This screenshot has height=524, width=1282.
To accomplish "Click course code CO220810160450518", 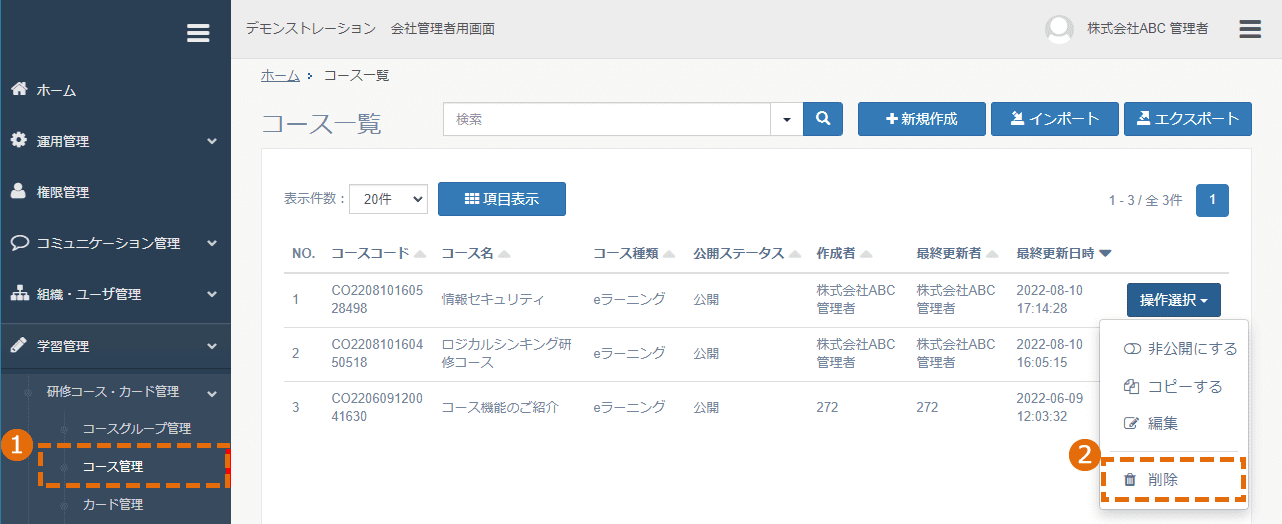I will click(377, 353).
